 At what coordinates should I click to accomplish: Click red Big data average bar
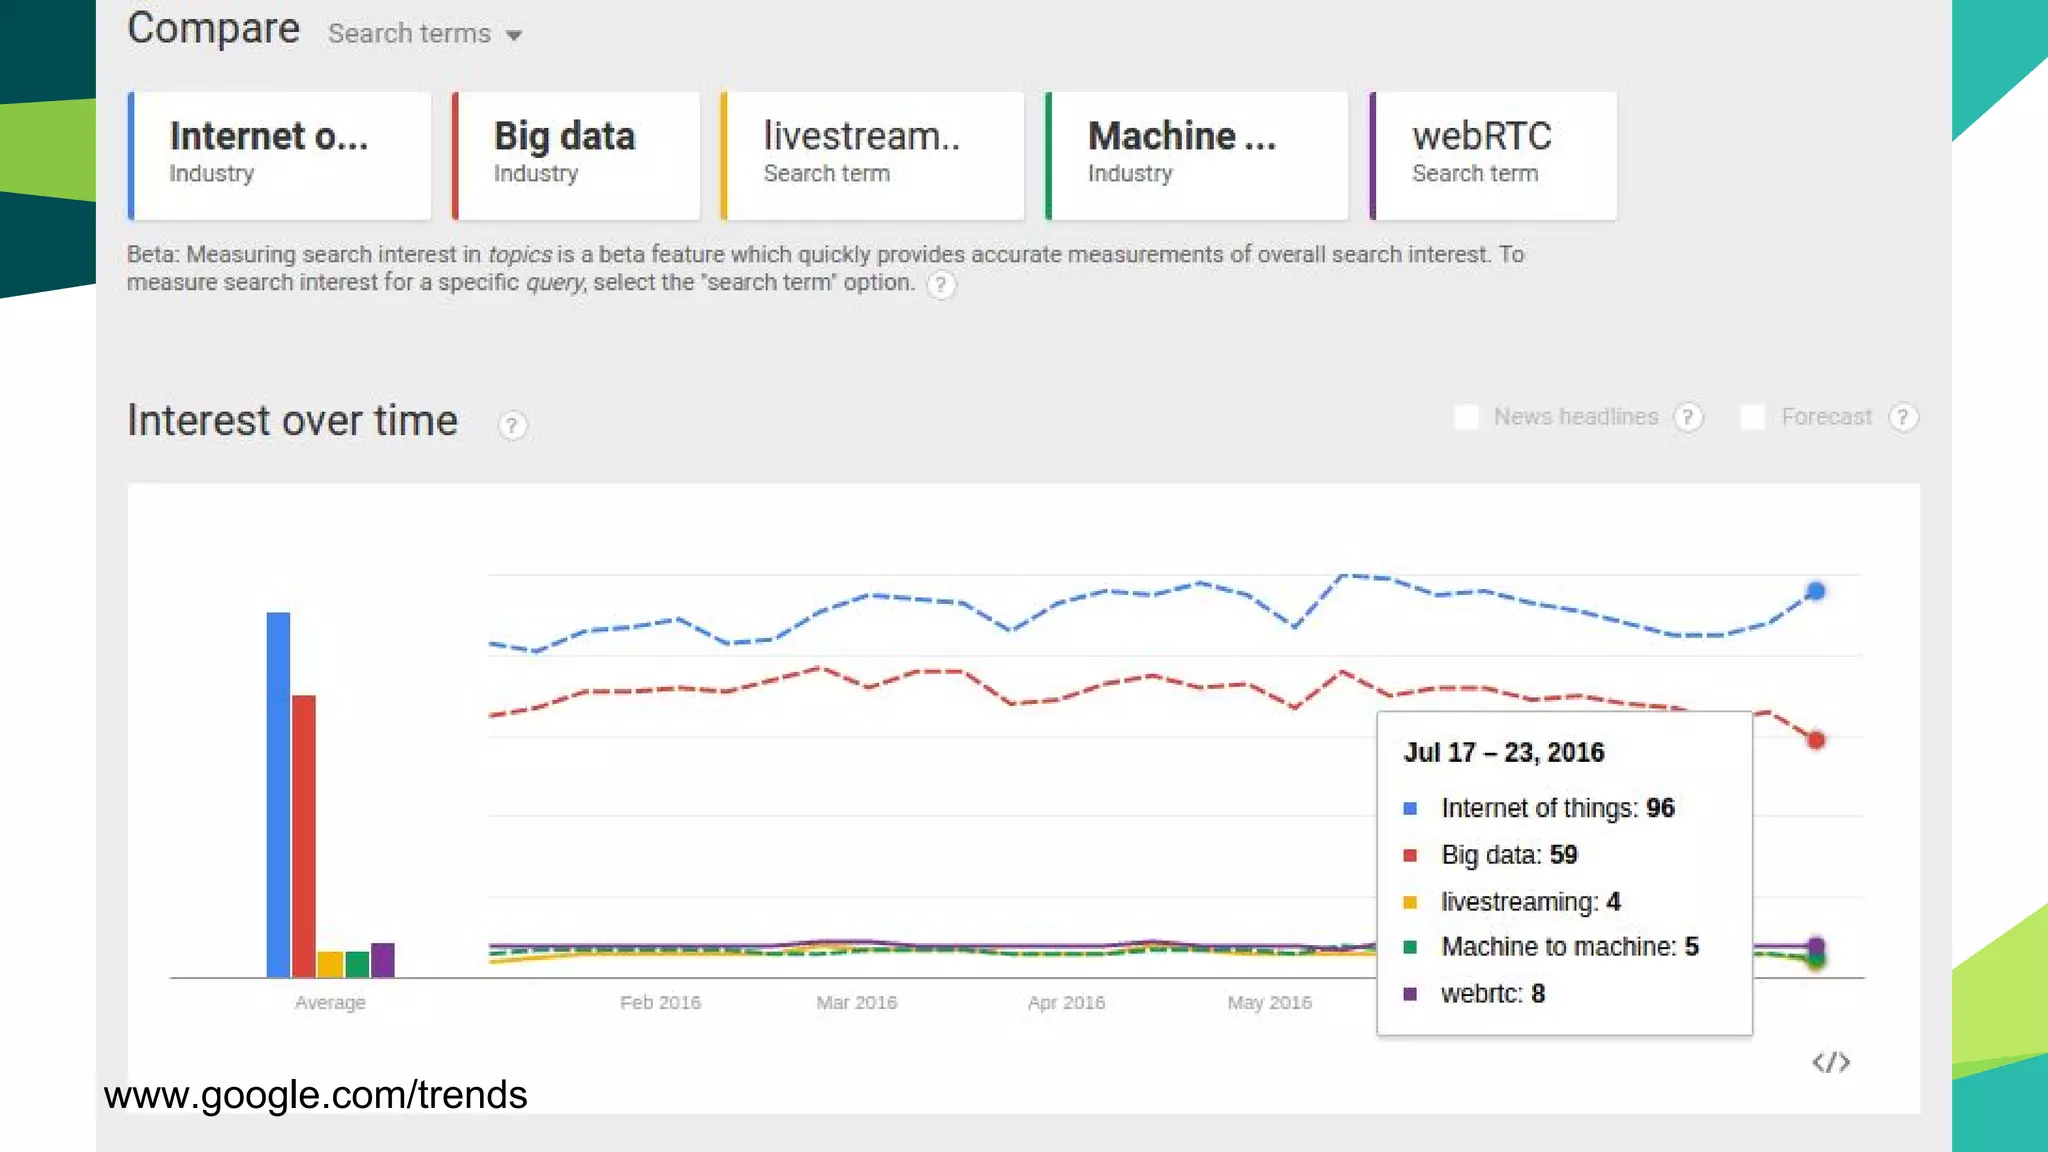coord(304,836)
